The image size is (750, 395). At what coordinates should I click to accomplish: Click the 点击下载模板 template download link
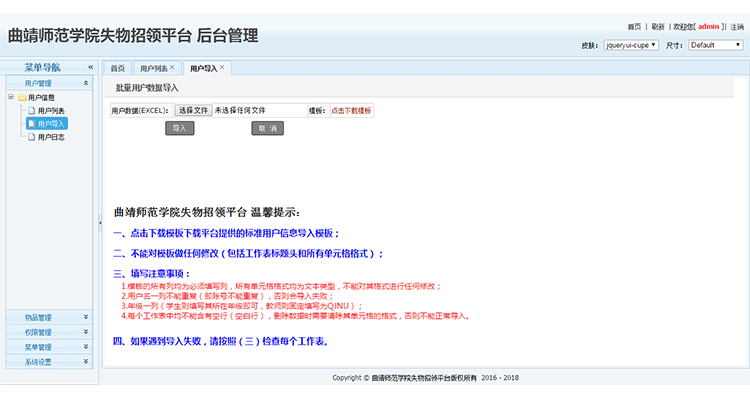(x=351, y=110)
